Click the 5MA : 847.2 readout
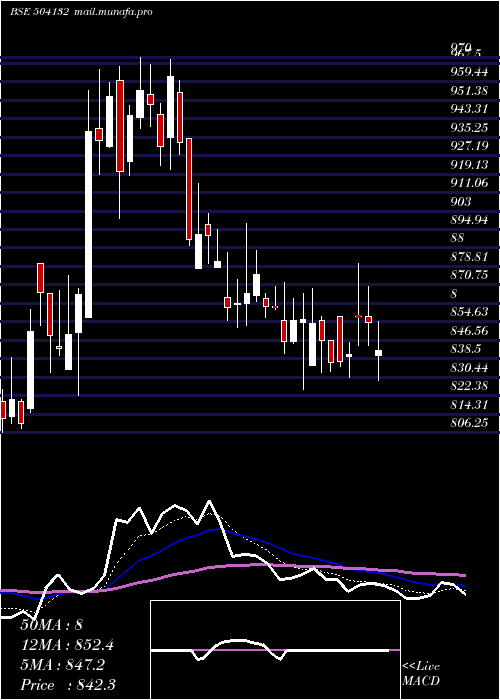This screenshot has width=500, height=700. click(63, 665)
